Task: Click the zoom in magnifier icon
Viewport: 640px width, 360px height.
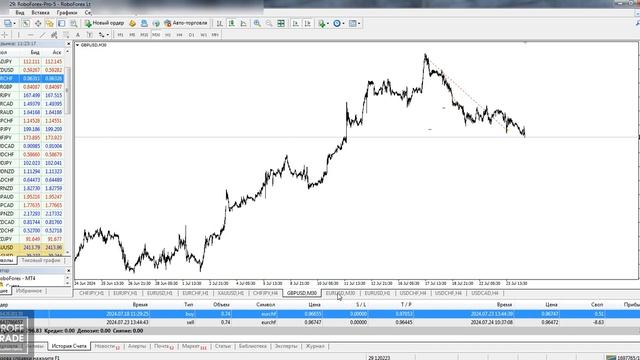Action: click(257, 24)
